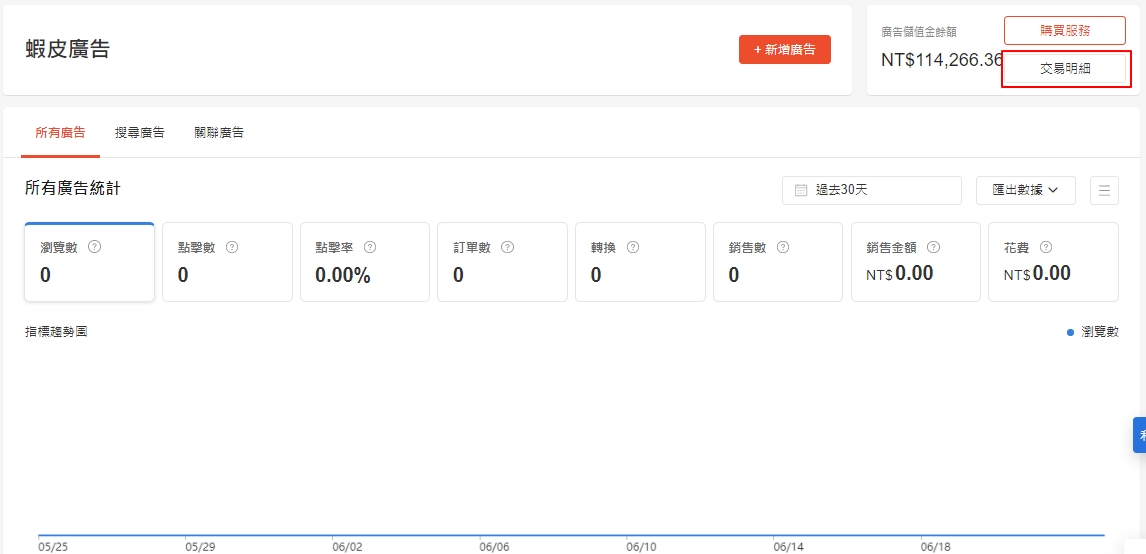Image resolution: width=1146 pixels, height=554 pixels.
Task: Click the help icon next to 銷售數
Action: click(783, 247)
